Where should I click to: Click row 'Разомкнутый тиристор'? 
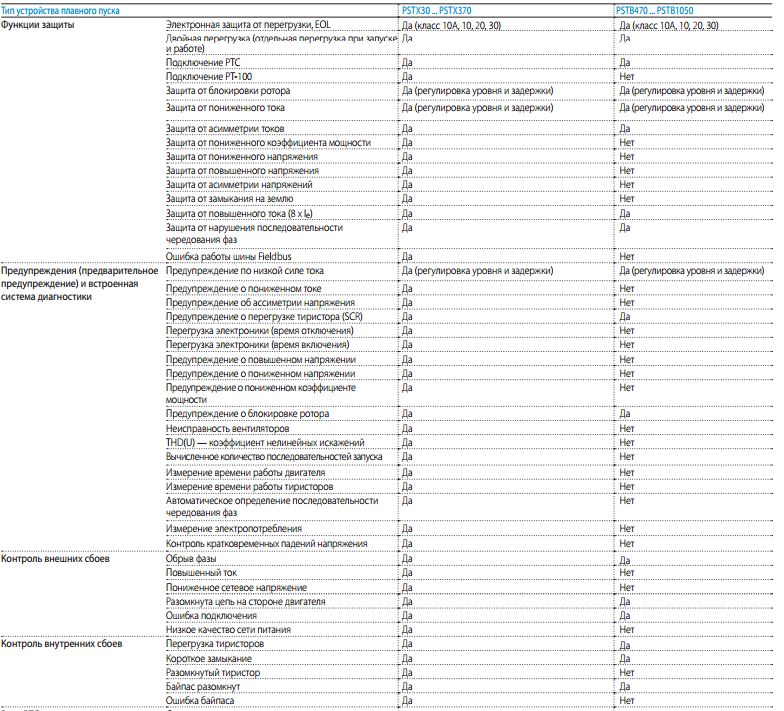[x=213, y=672]
